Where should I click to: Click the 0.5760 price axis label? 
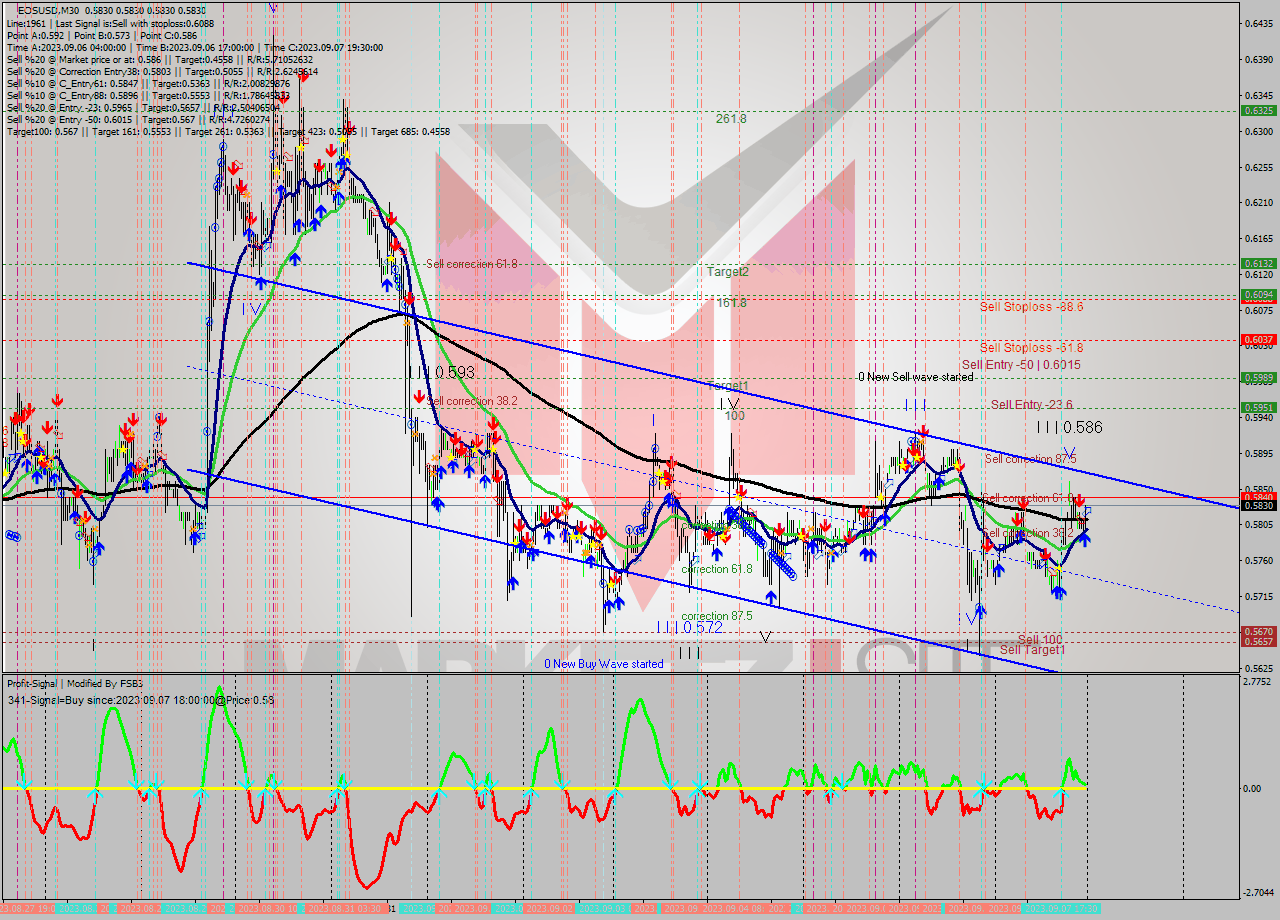click(1259, 560)
